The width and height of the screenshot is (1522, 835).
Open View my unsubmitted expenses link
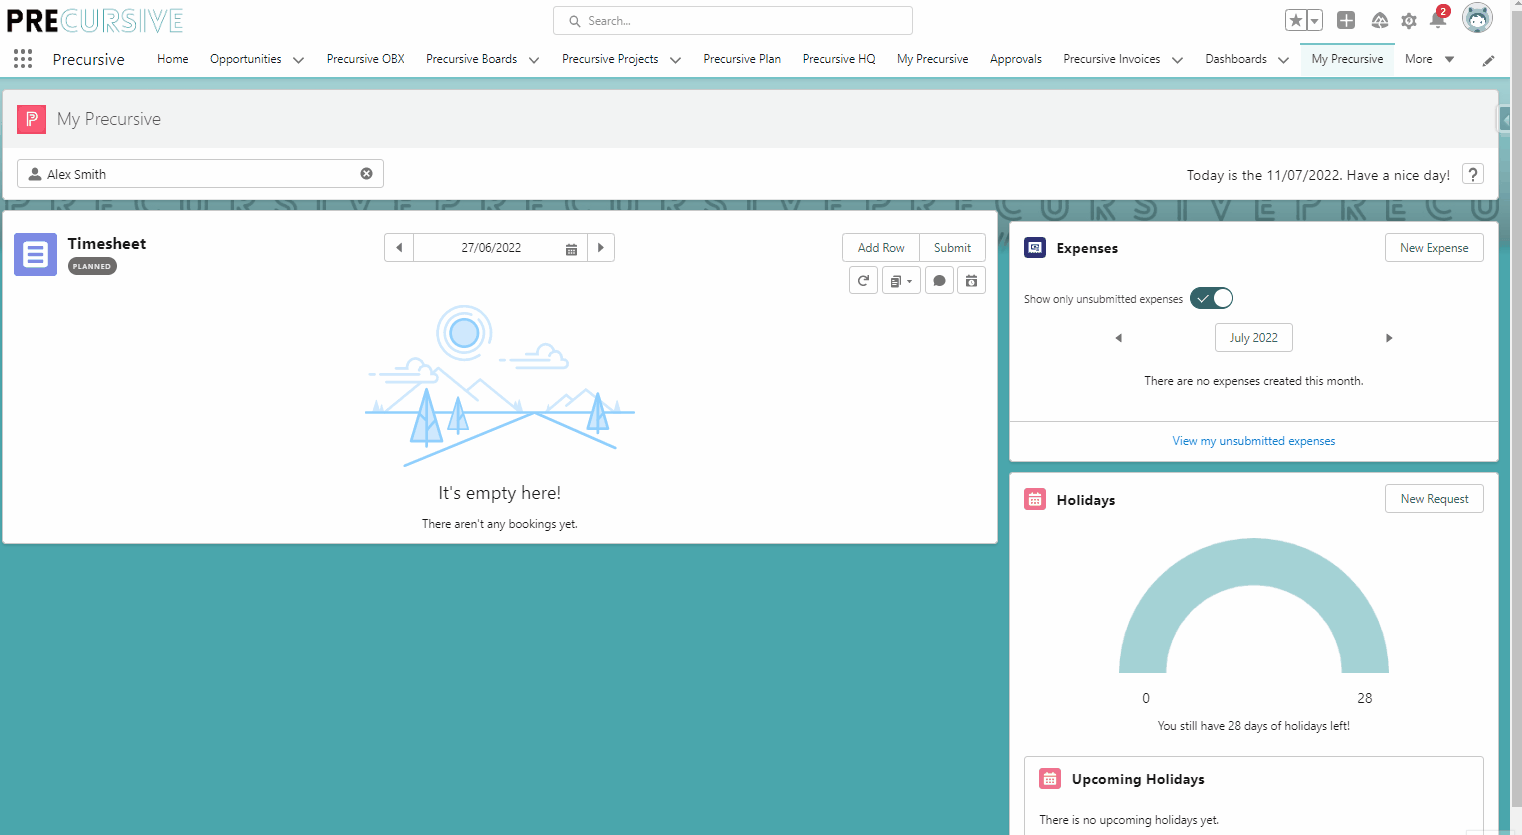pyautogui.click(x=1253, y=441)
